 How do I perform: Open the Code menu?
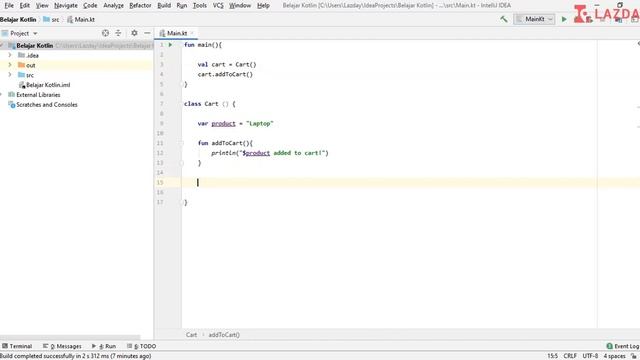tap(90, 6)
